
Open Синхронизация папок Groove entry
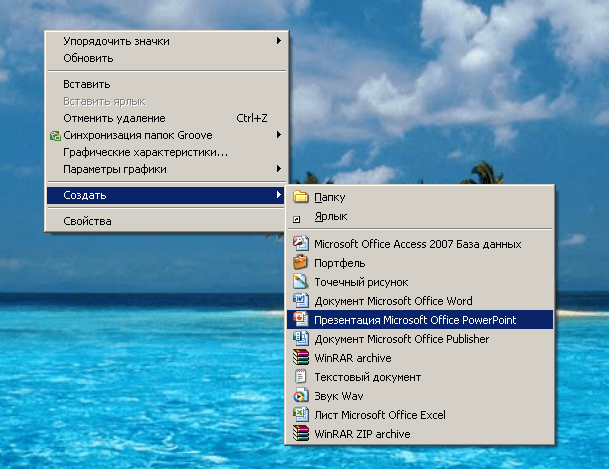[167, 135]
